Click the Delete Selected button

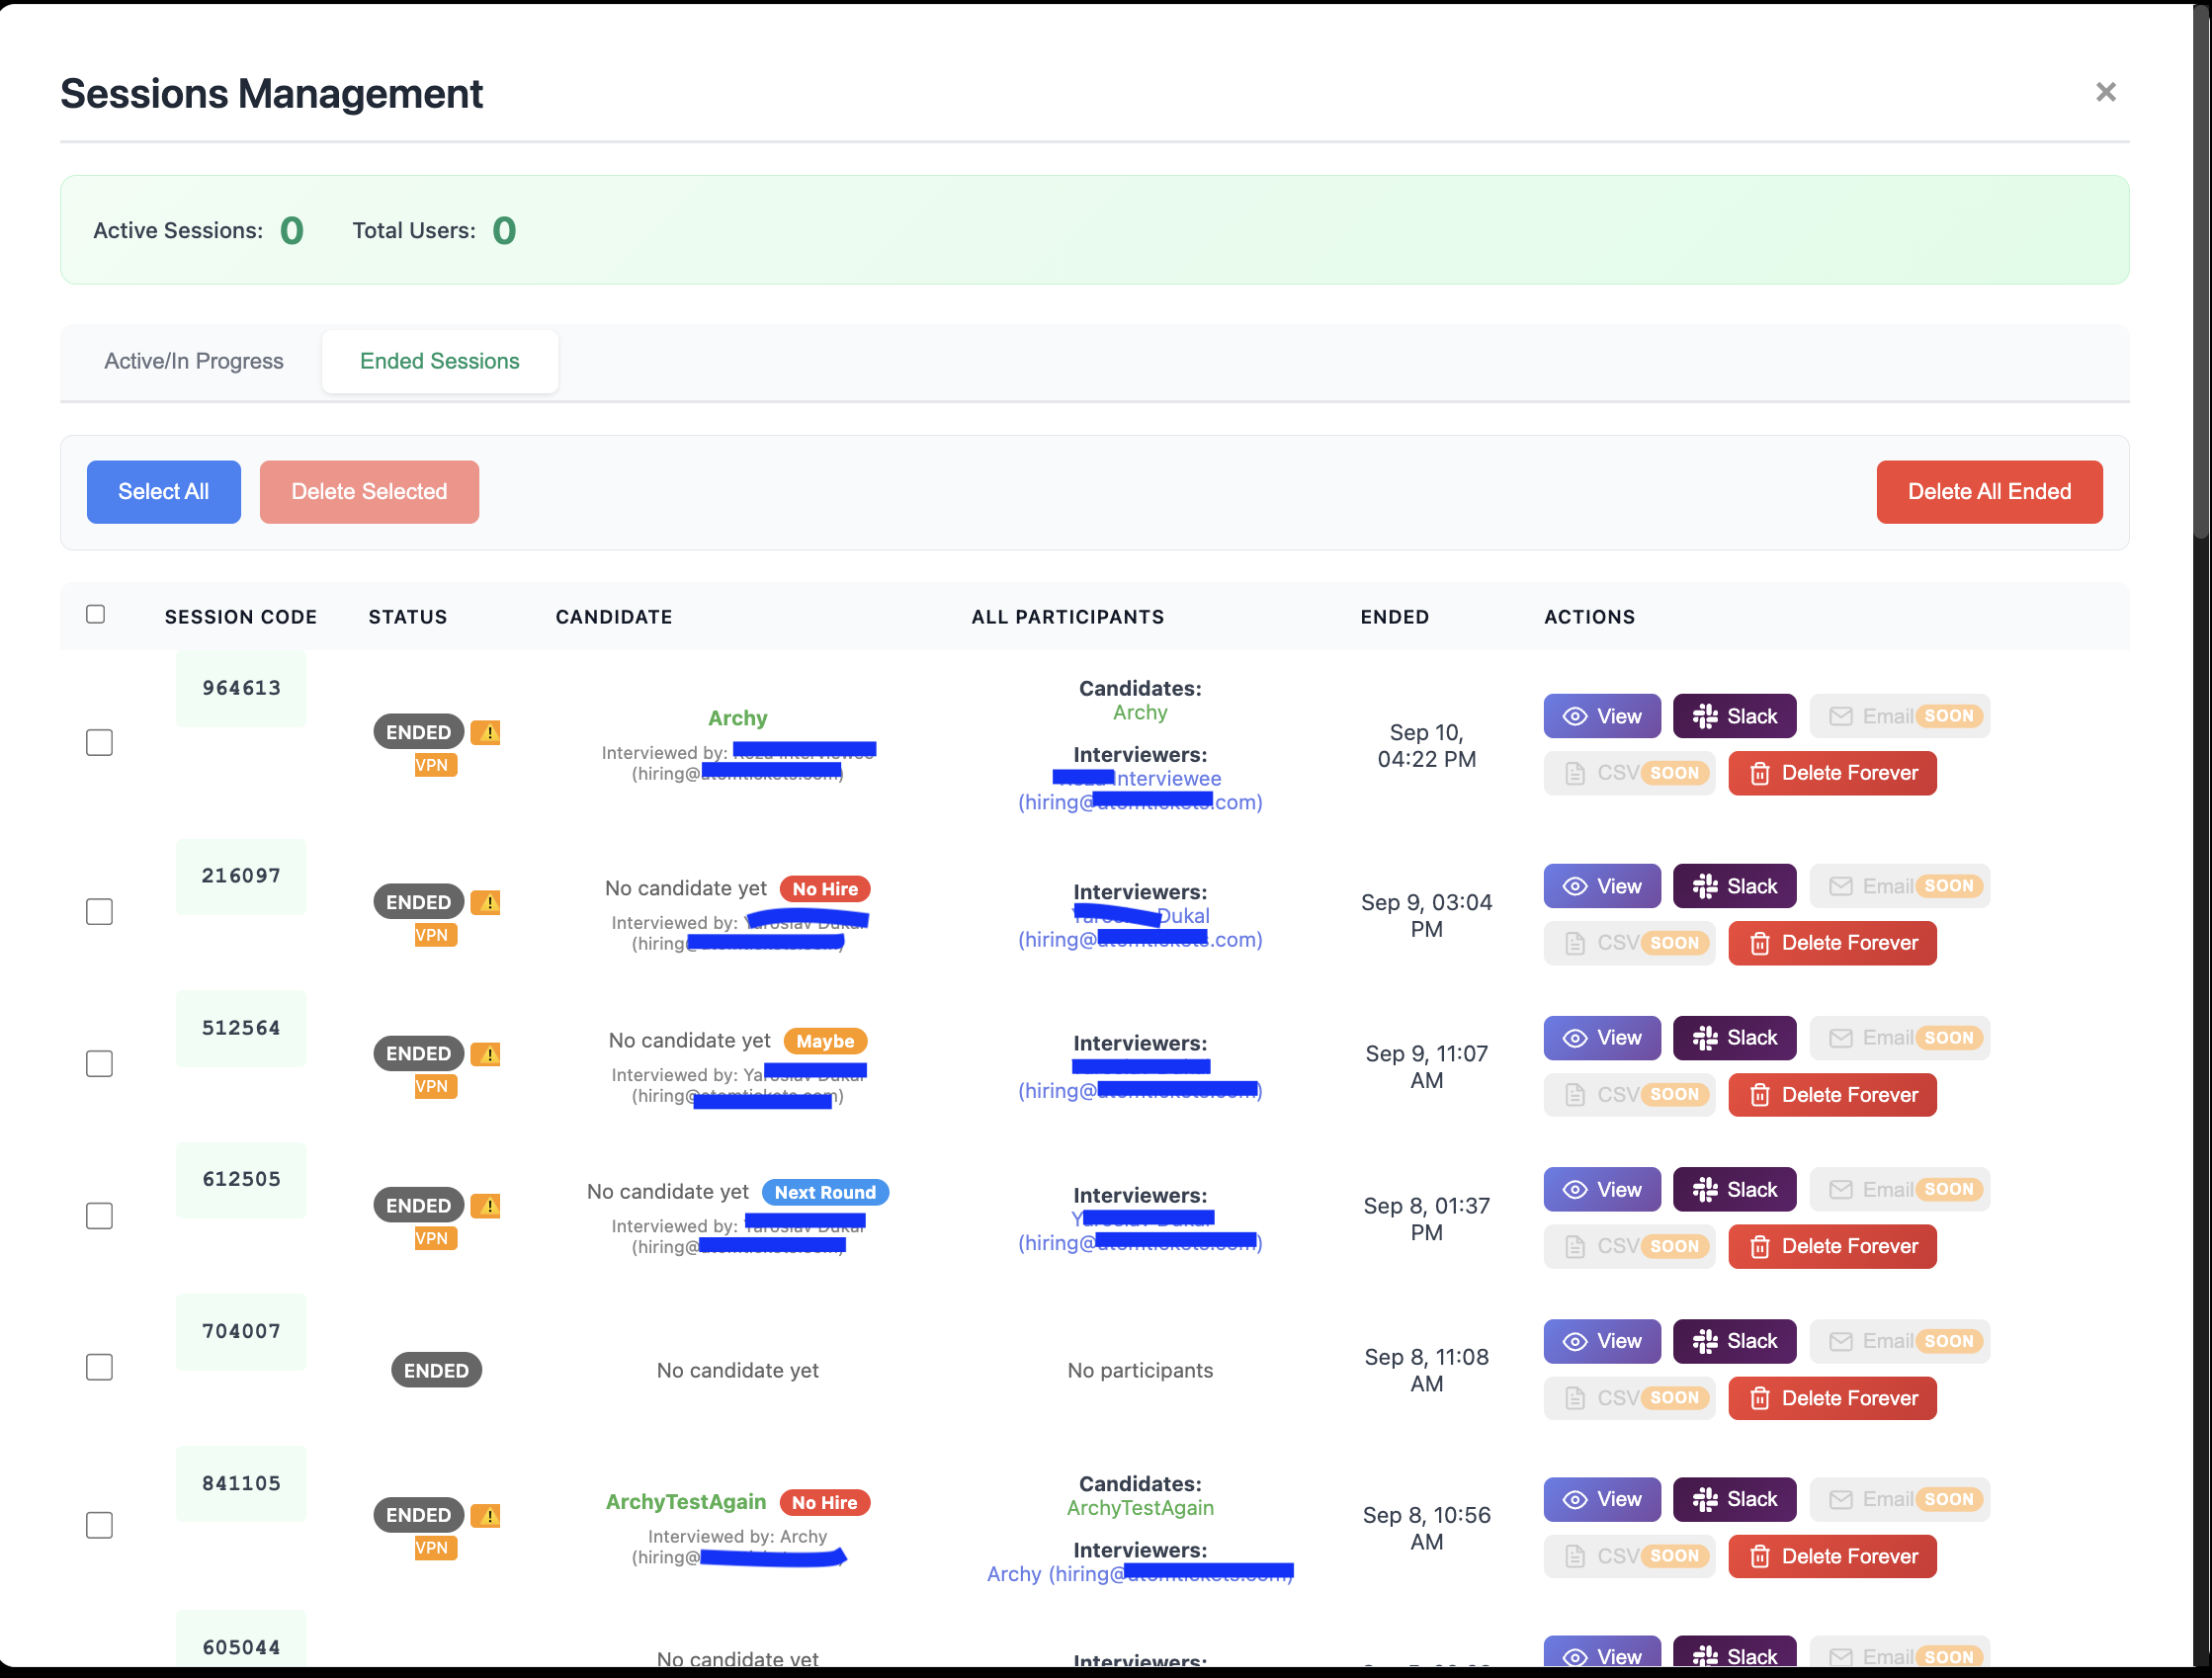[369, 492]
